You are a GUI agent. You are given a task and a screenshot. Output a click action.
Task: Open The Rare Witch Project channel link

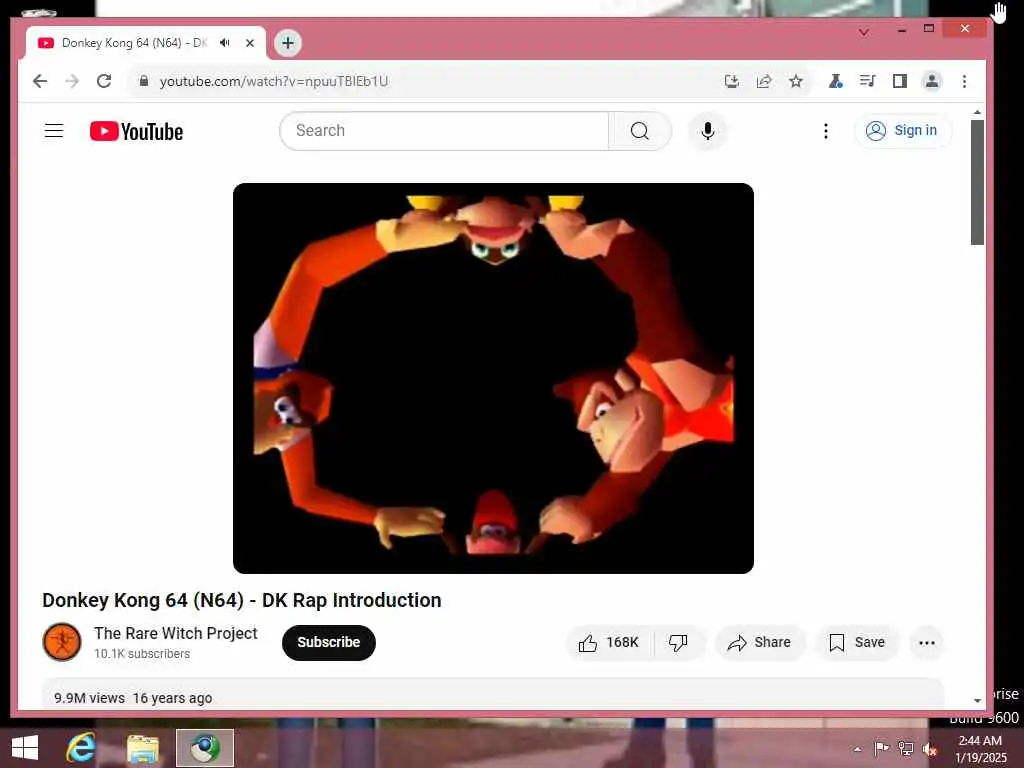tap(176, 633)
